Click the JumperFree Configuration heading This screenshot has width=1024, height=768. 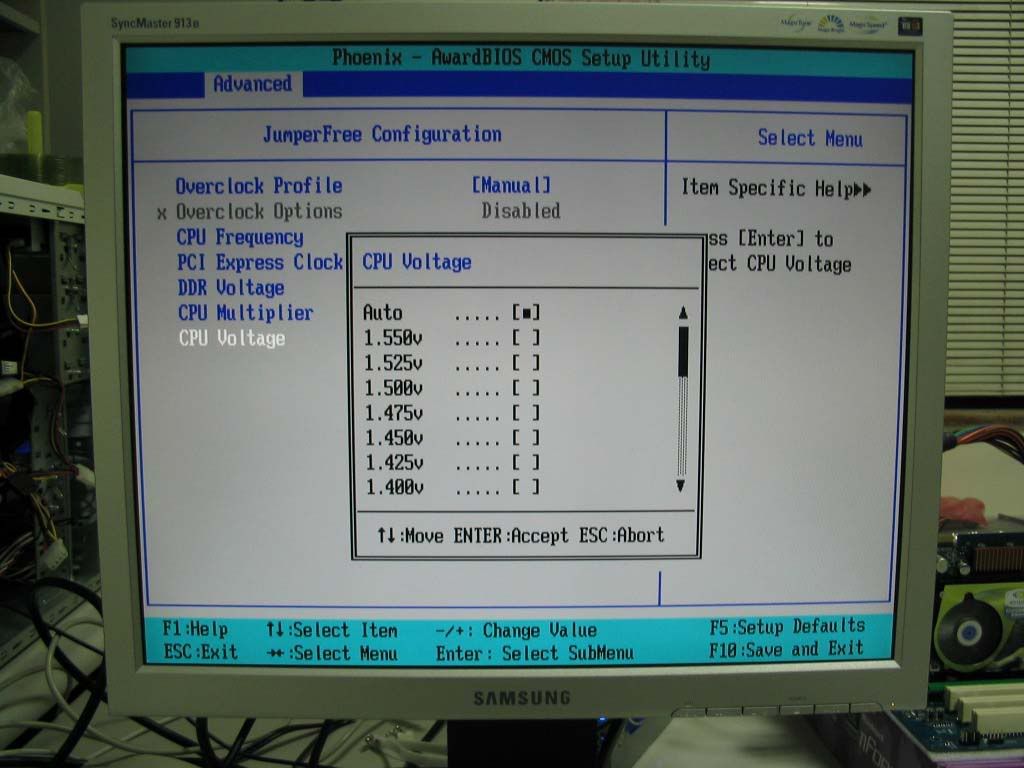coord(382,135)
